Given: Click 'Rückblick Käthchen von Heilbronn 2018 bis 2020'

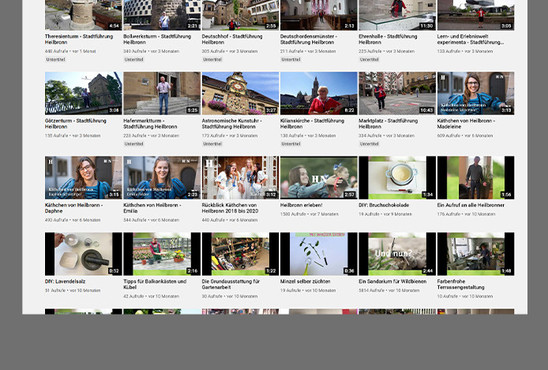Looking at the screenshot, I should pos(230,208).
